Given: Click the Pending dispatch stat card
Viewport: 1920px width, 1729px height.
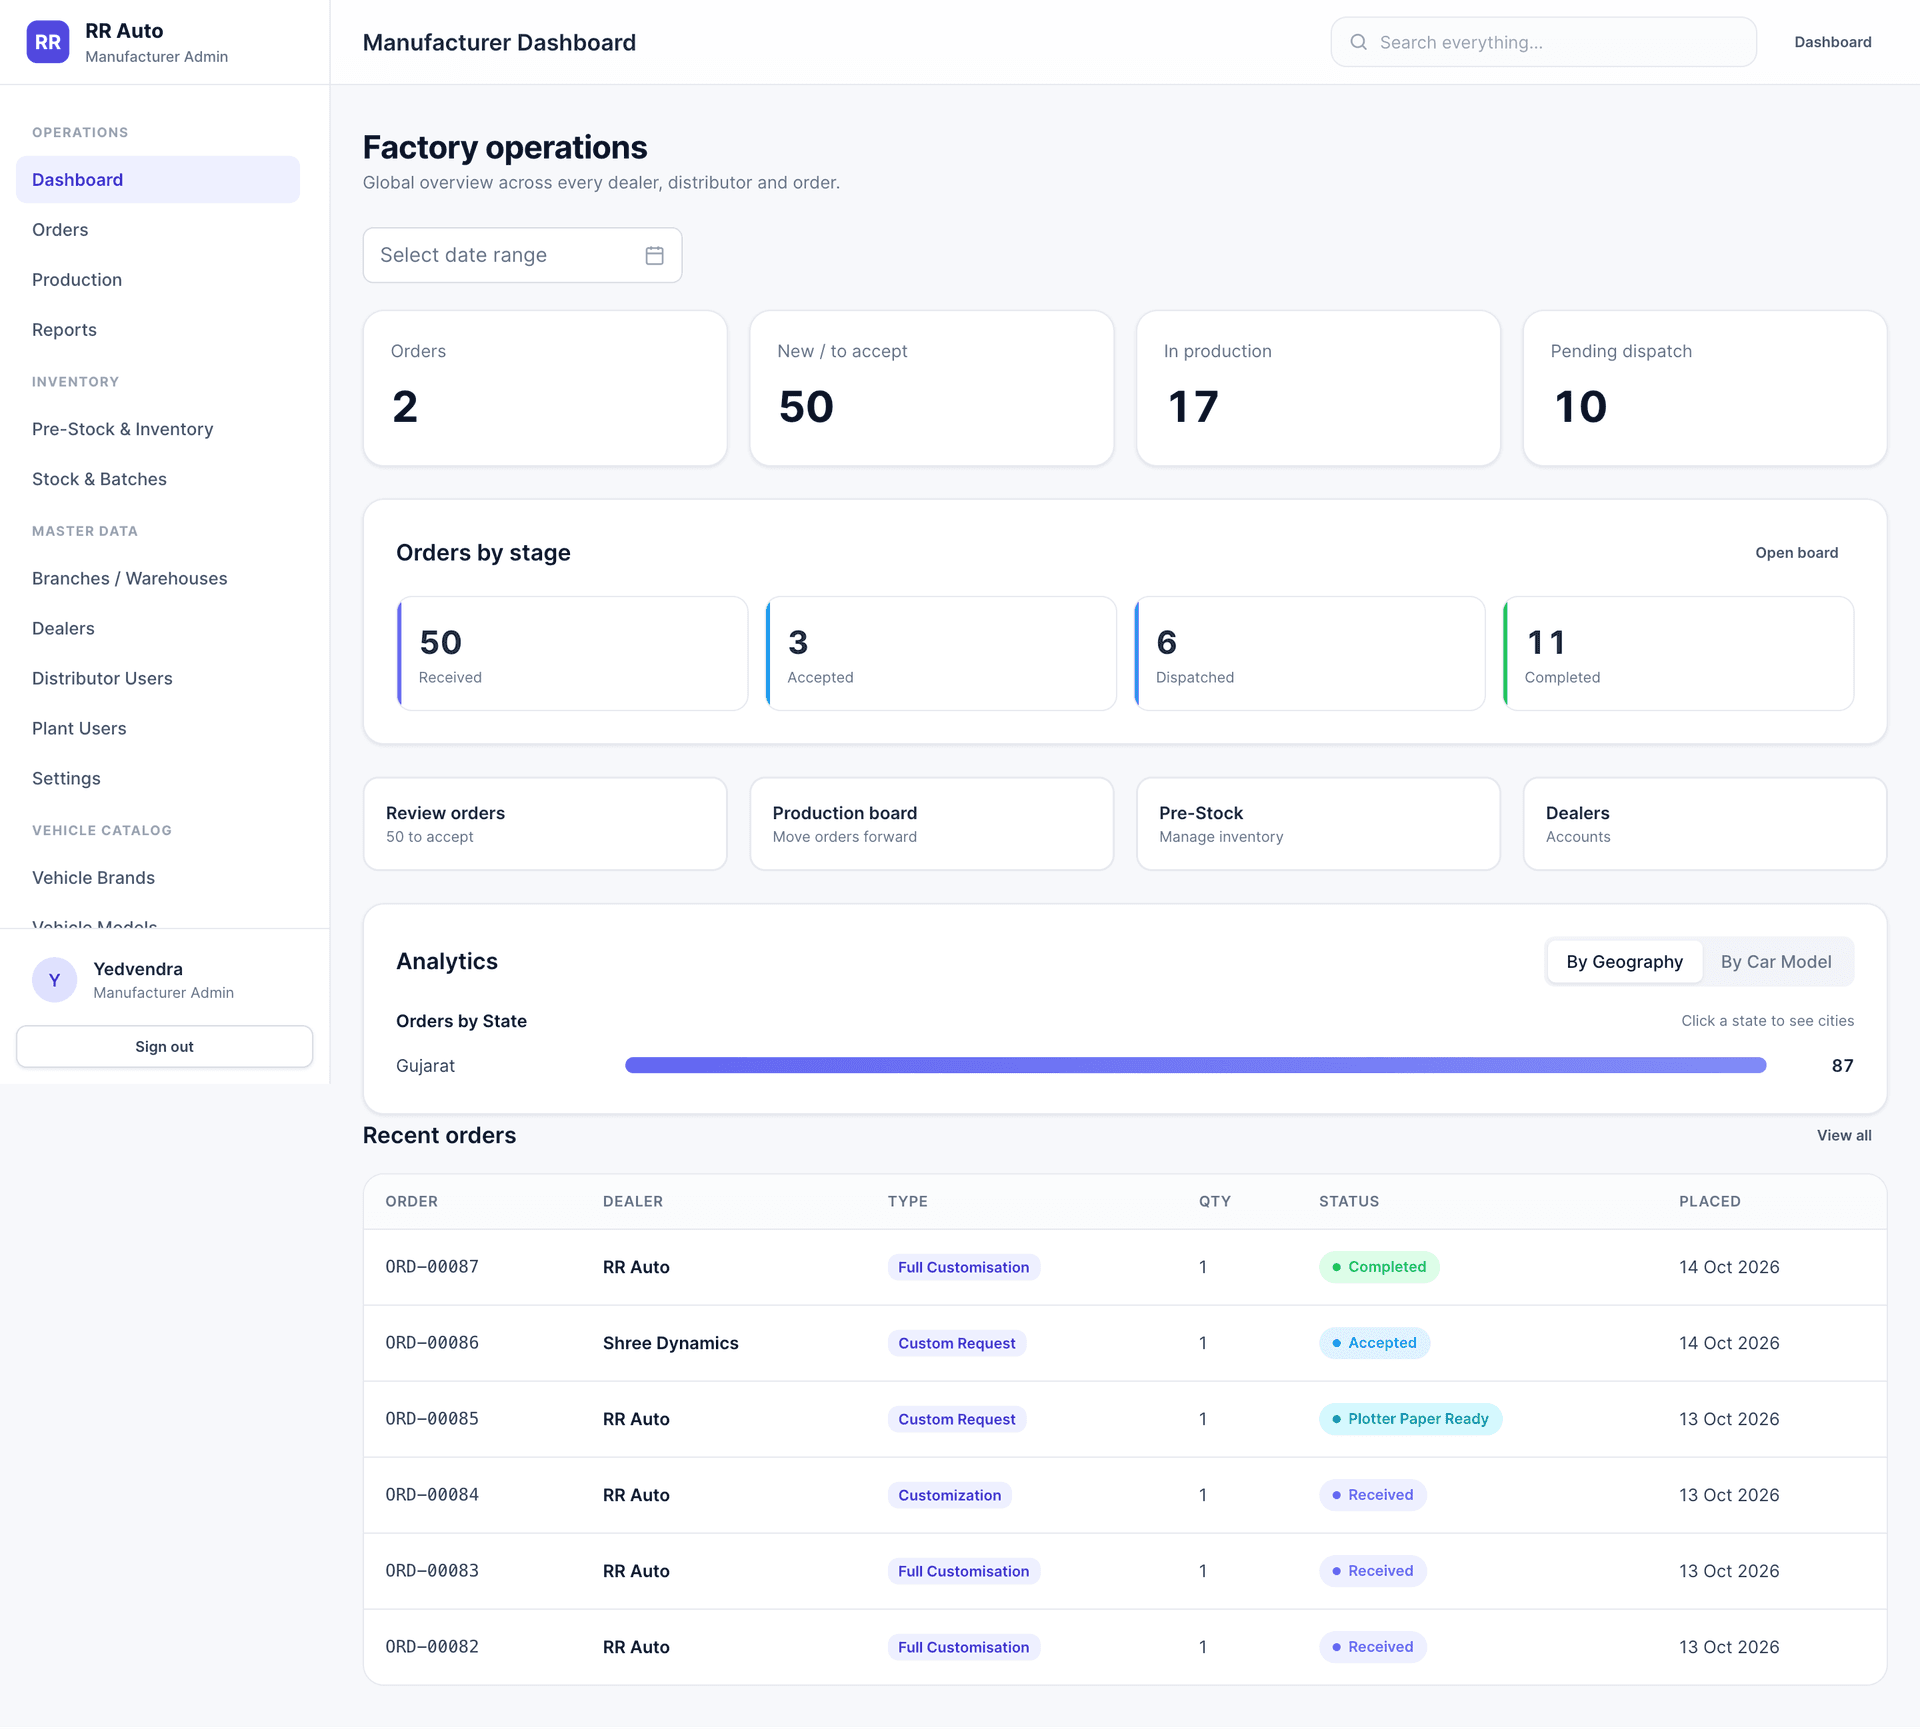Looking at the screenshot, I should [x=1704, y=388].
